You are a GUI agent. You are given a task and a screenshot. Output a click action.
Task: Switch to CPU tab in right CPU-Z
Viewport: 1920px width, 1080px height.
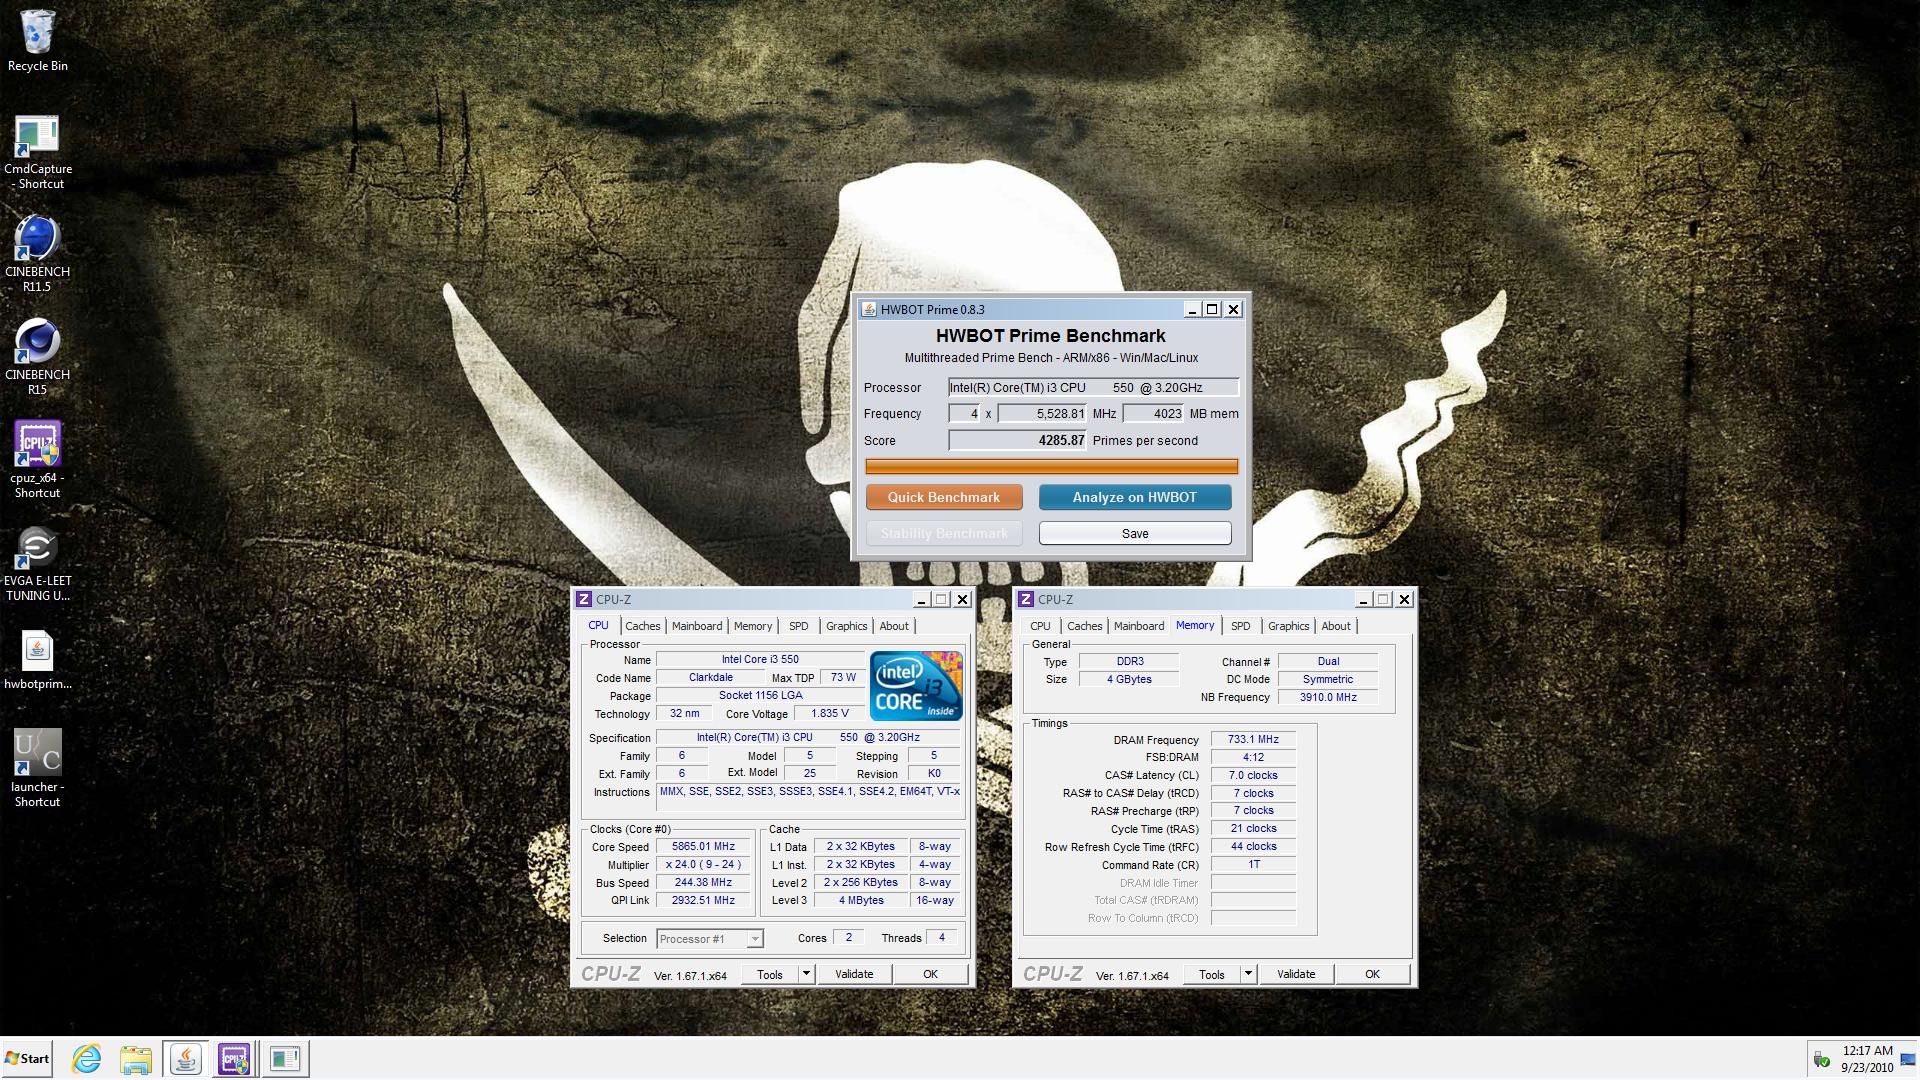[x=1040, y=626]
